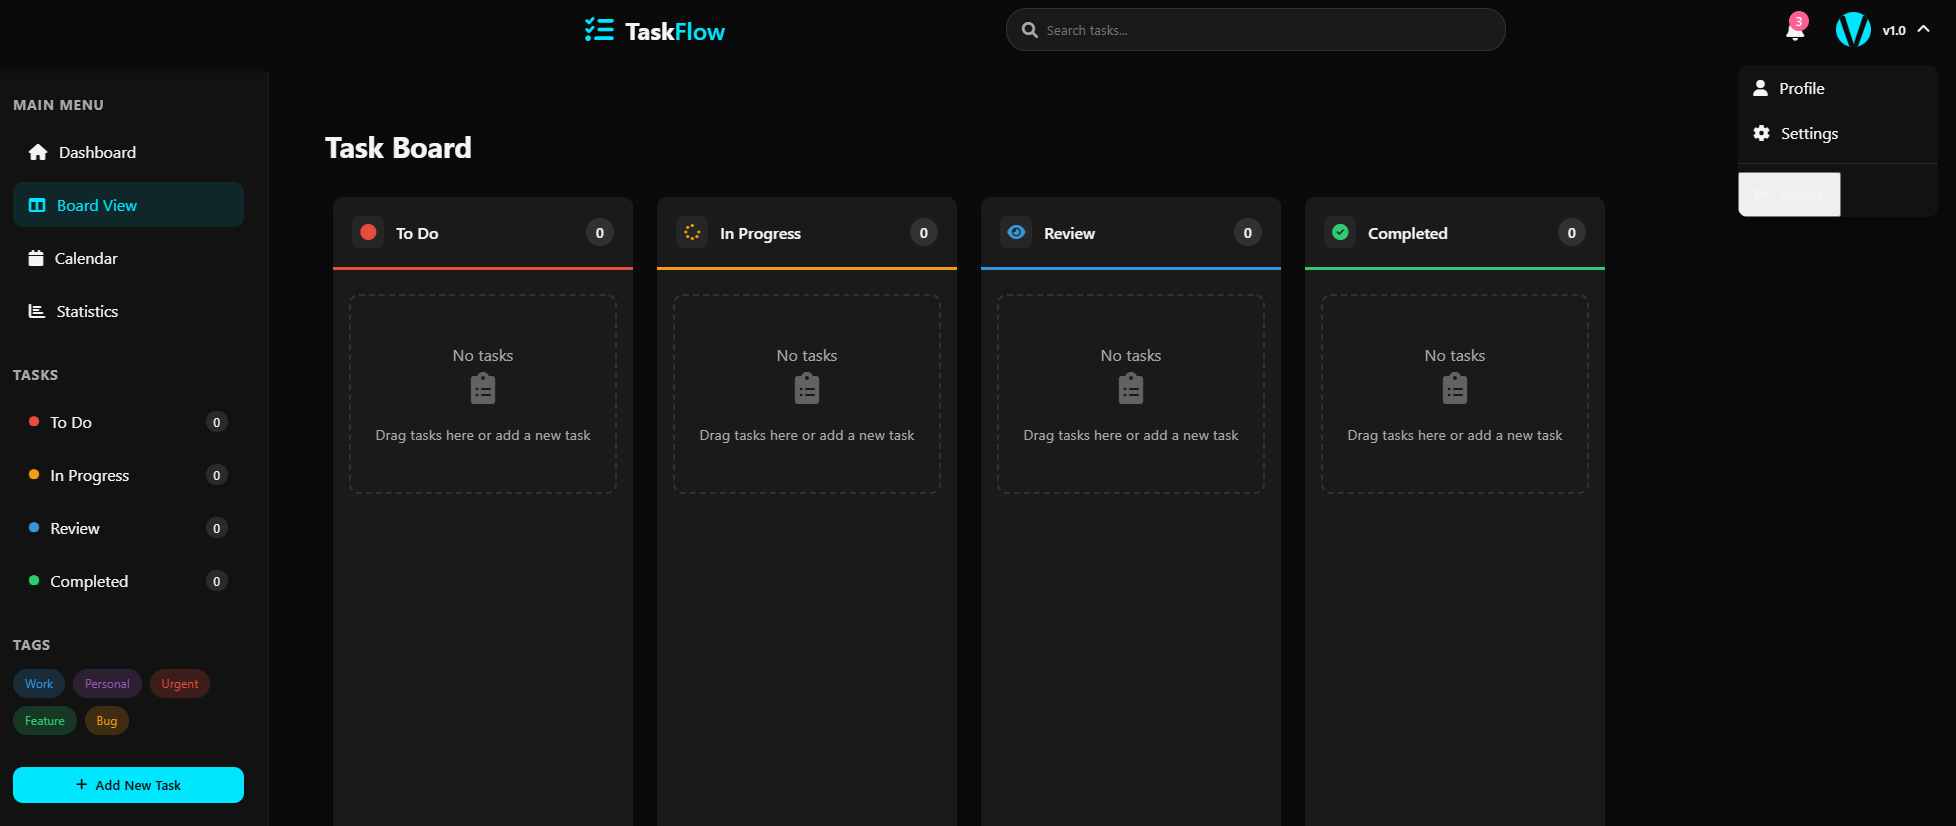Click the green Completed sidebar dot
Image resolution: width=1956 pixels, height=826 pixels.
coord(34,580)
